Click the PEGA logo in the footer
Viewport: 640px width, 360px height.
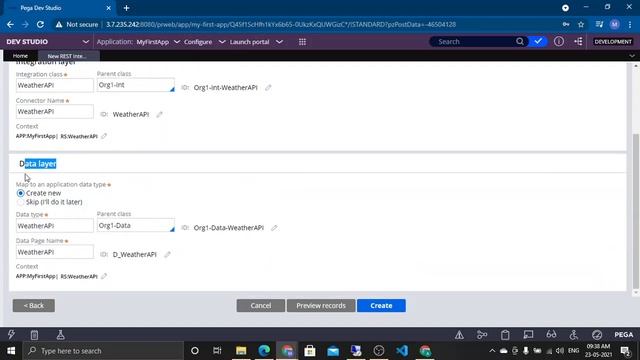point(624,335)
